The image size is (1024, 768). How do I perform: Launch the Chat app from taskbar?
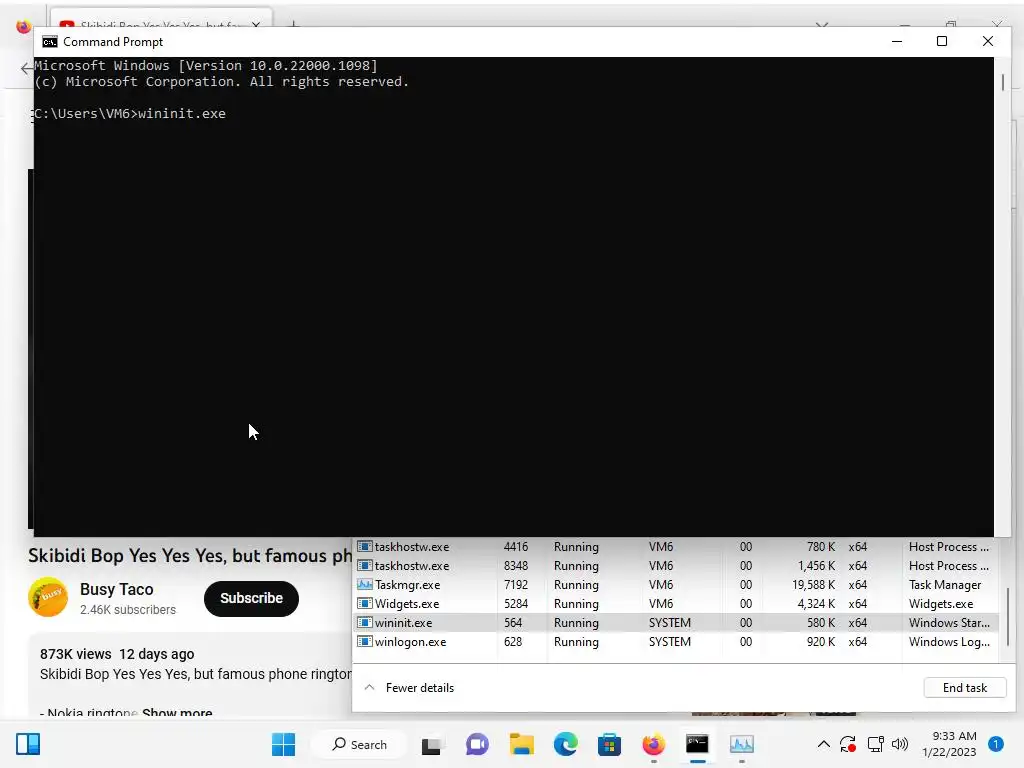[477, 744]
